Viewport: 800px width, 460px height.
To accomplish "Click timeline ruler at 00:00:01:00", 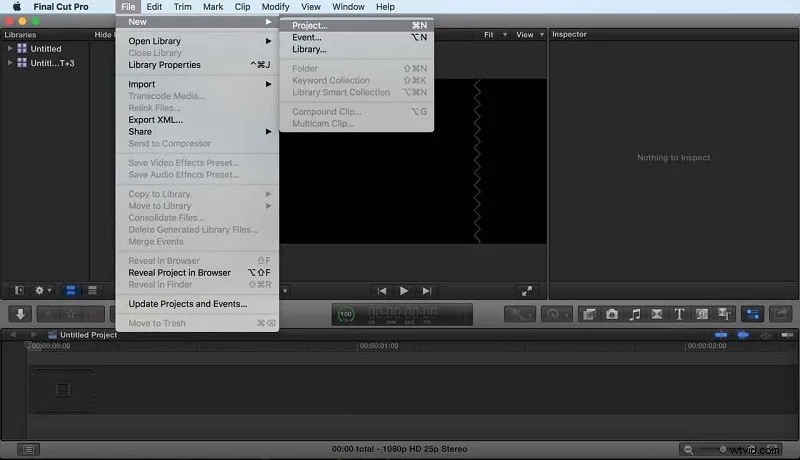I will click(x=379, y=346).
